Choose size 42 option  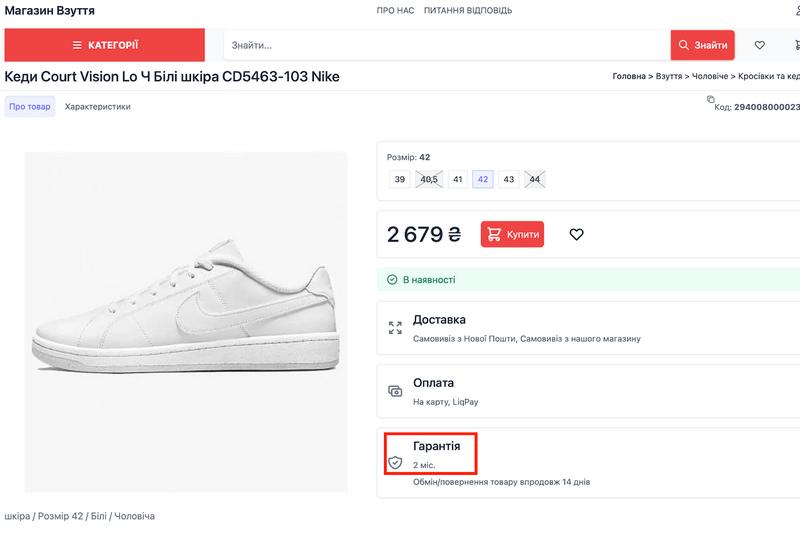coord(483,180)
